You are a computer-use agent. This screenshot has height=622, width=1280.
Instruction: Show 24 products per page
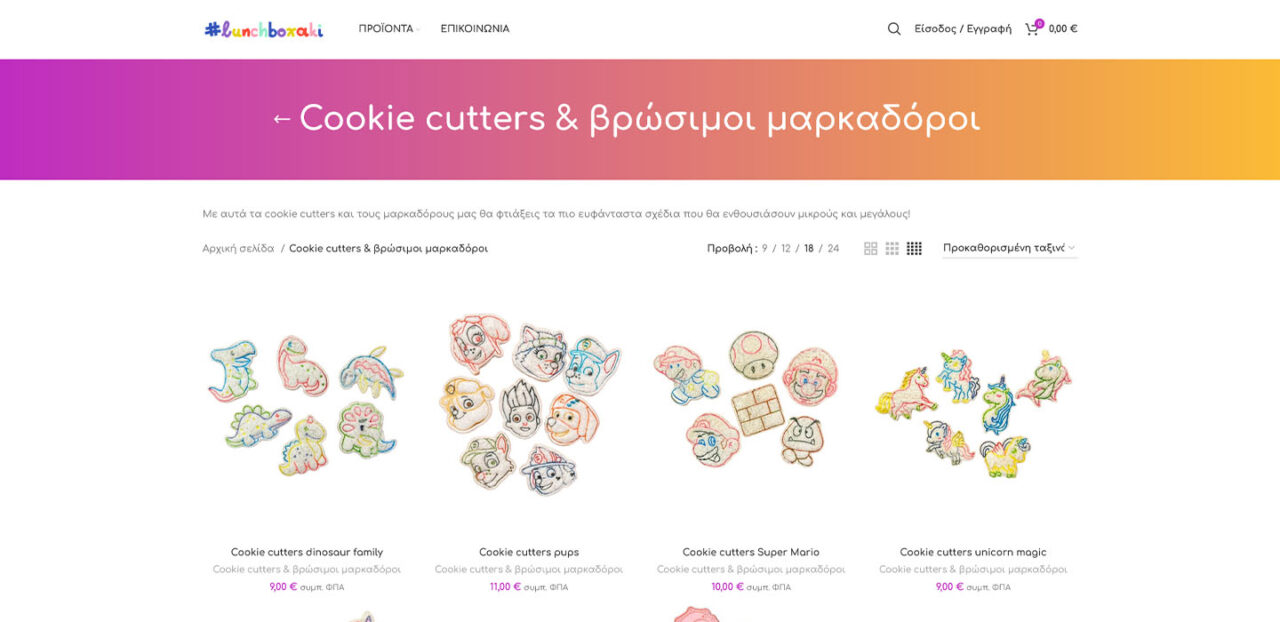[834, 248]
